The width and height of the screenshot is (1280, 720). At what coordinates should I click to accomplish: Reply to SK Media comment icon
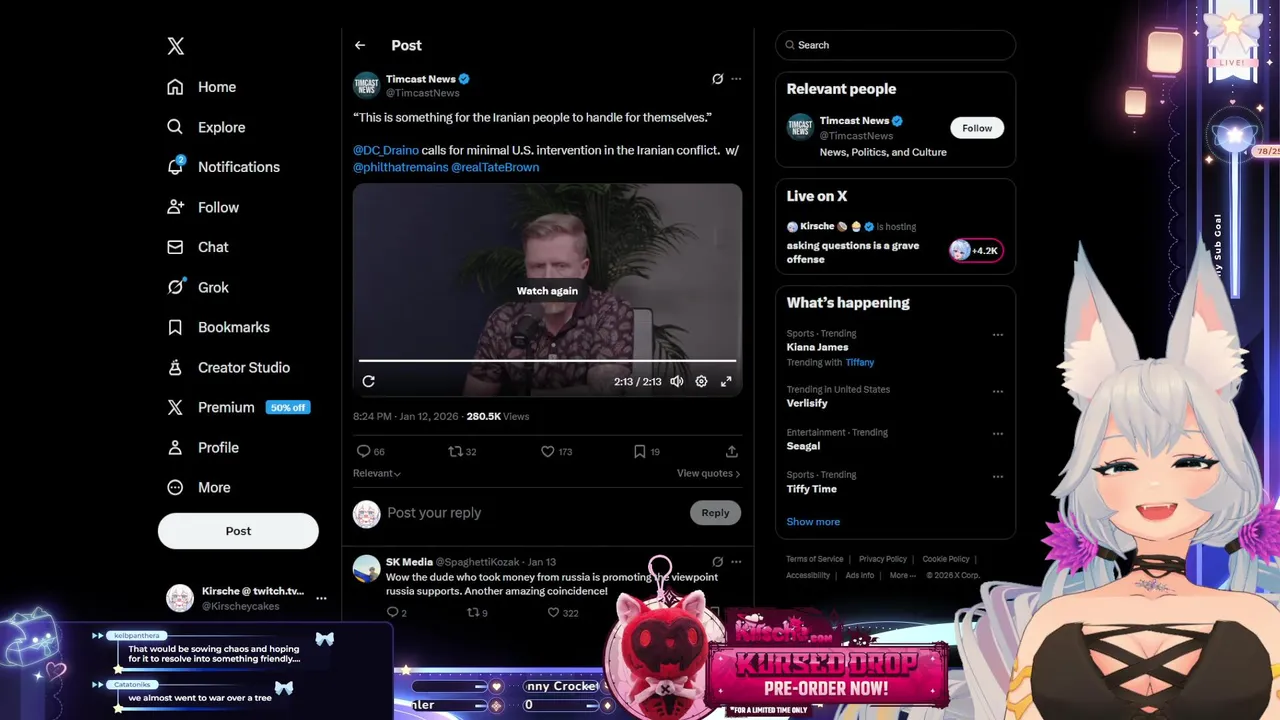pos(392,612)
